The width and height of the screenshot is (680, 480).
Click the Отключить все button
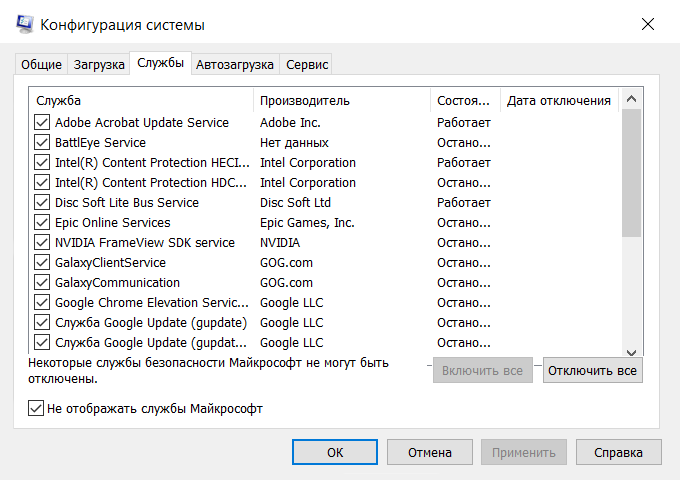point(592,371)
